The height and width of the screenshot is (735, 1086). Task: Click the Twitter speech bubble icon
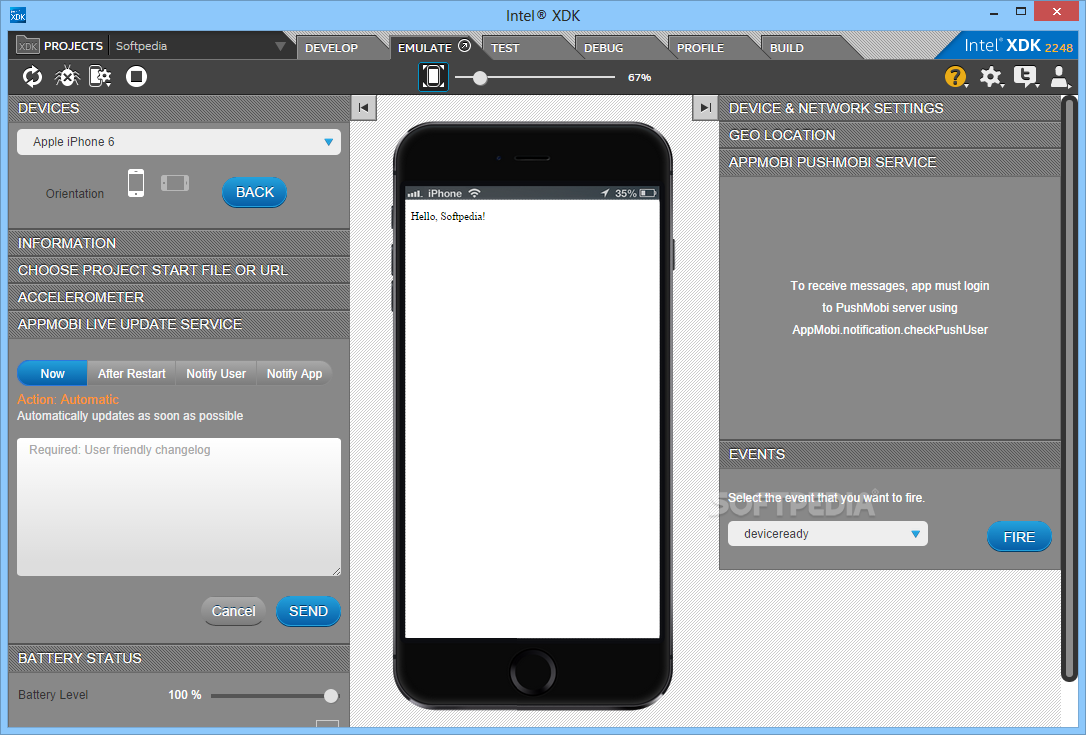[x=1025, y=76]
